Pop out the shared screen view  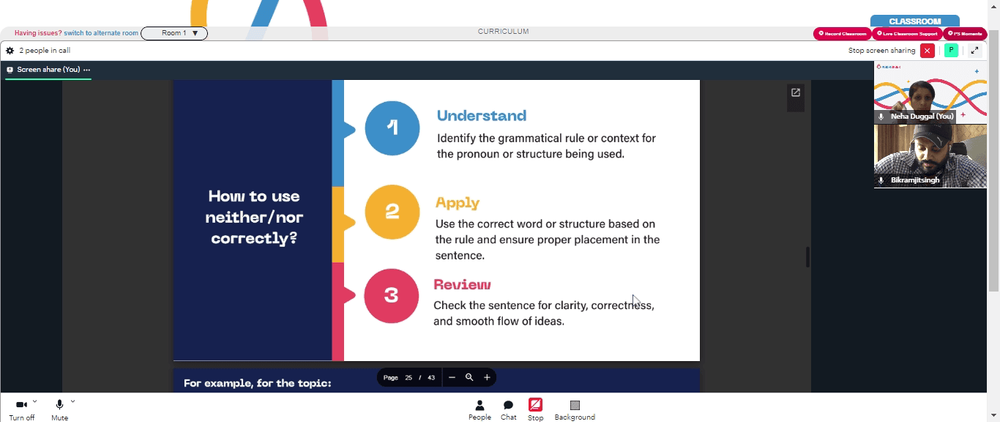pyautogui.click(x=795, y=92)
